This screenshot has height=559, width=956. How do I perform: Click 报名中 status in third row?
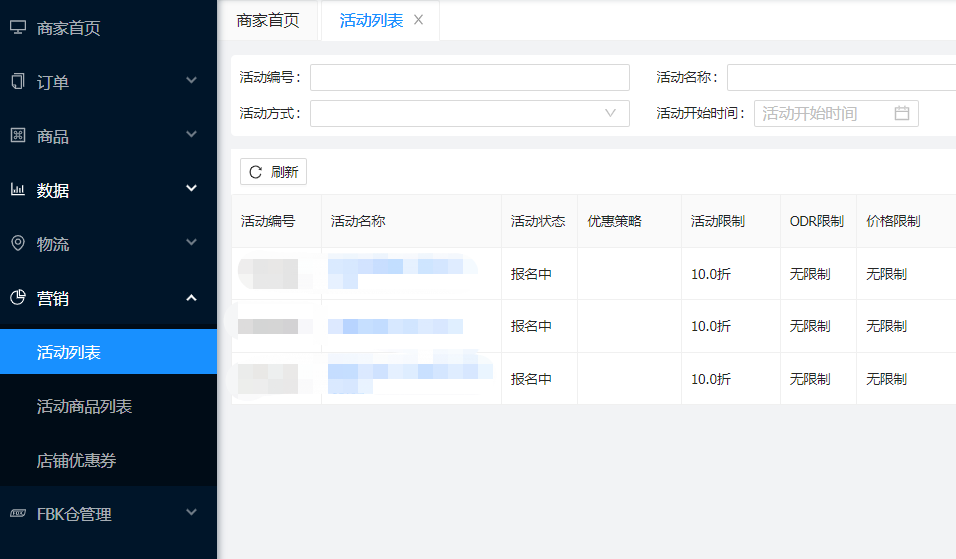tap(531, 379)
